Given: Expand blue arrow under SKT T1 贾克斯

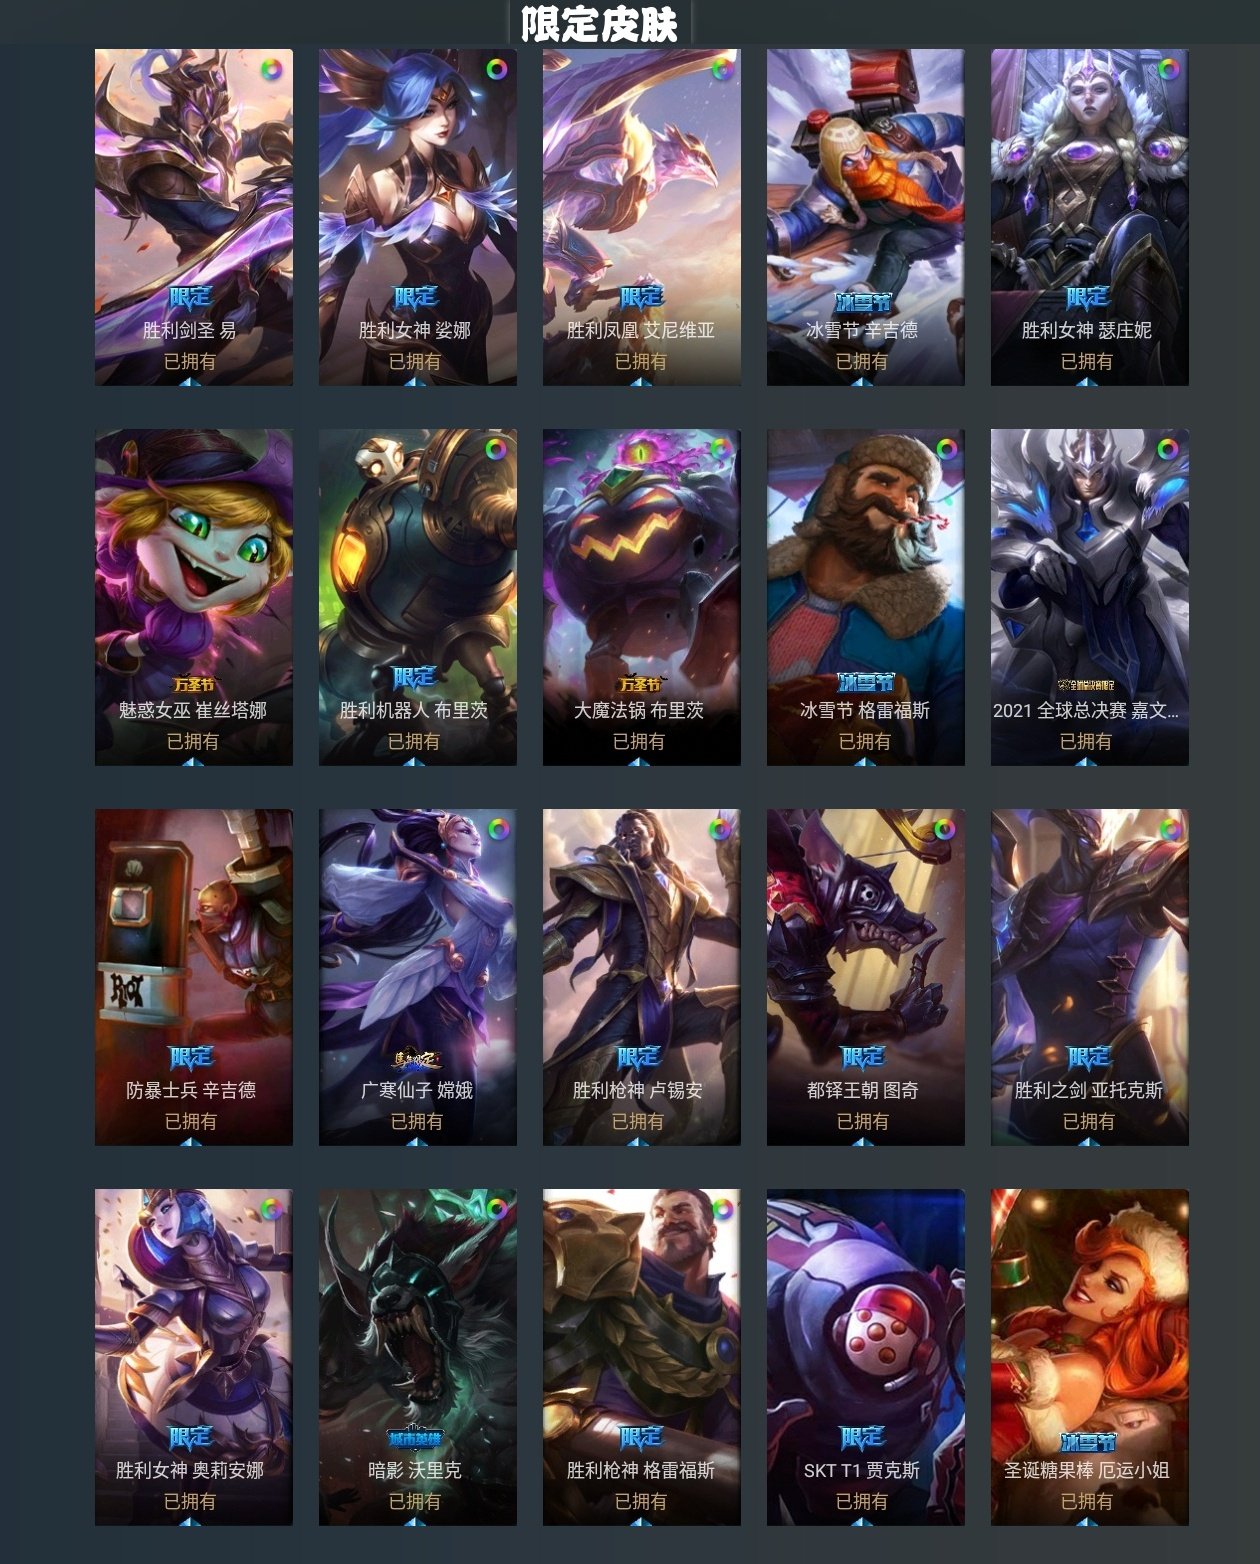Looking at the screenshot, I should pyautogui.click(x=863, y=1521).
